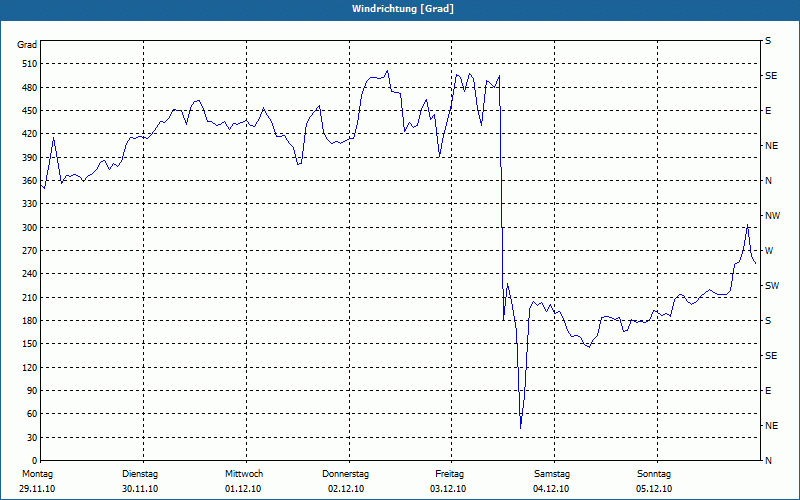This screenshot has width=800, height=500.
Task: Click the "NW" compass label
Action: click(x=772, y=216)
